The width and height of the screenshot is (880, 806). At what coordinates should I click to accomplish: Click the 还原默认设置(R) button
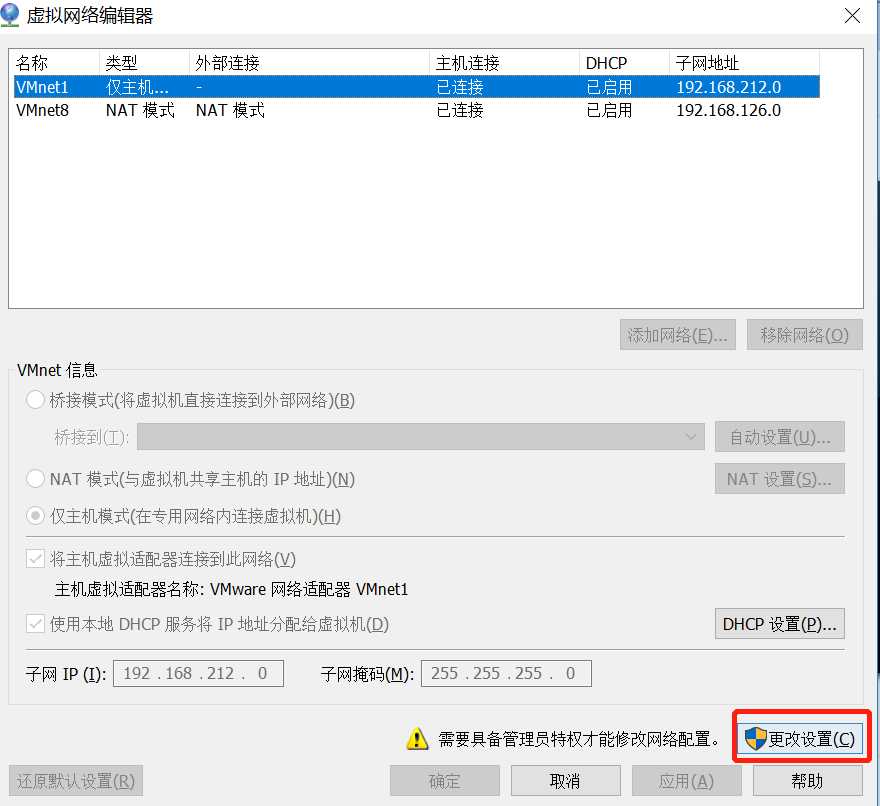(x=76, y=781)
